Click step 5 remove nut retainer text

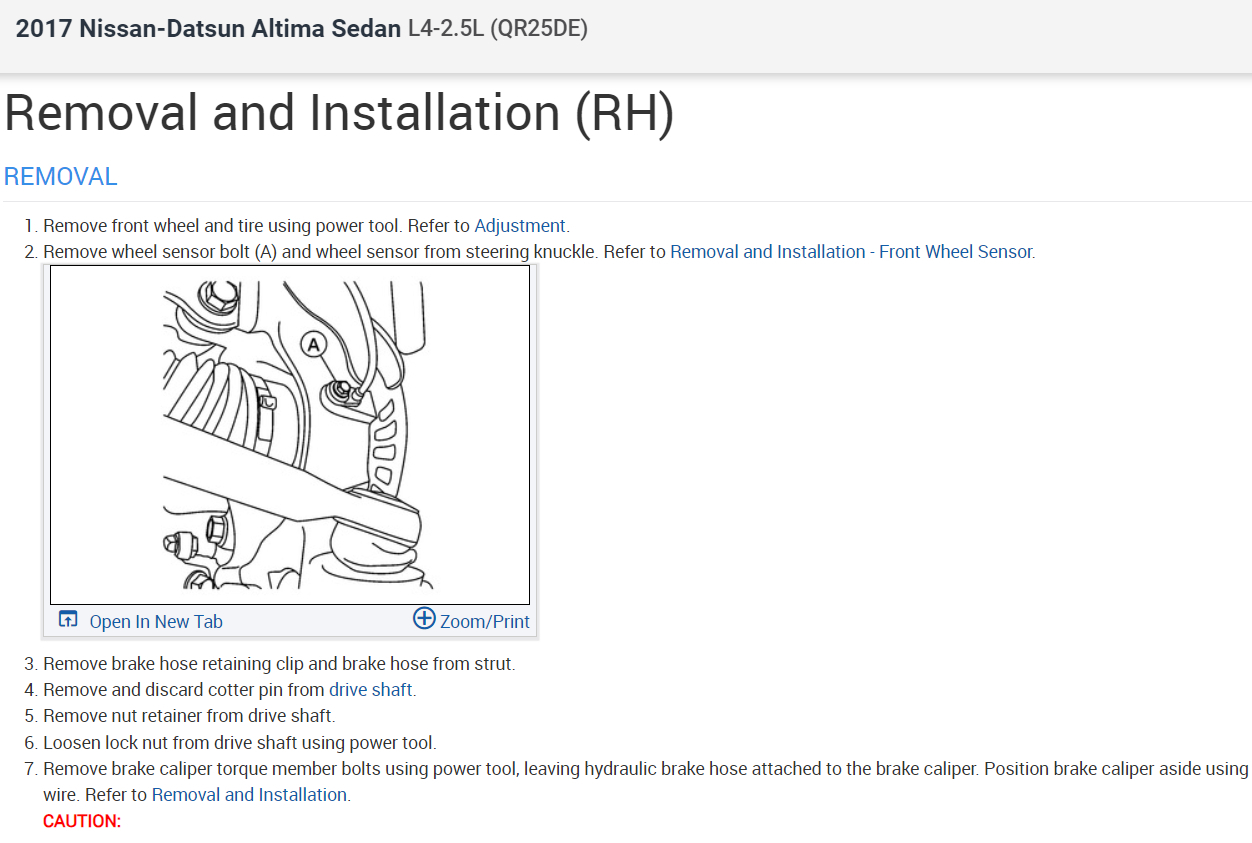(x=189, y=716)
